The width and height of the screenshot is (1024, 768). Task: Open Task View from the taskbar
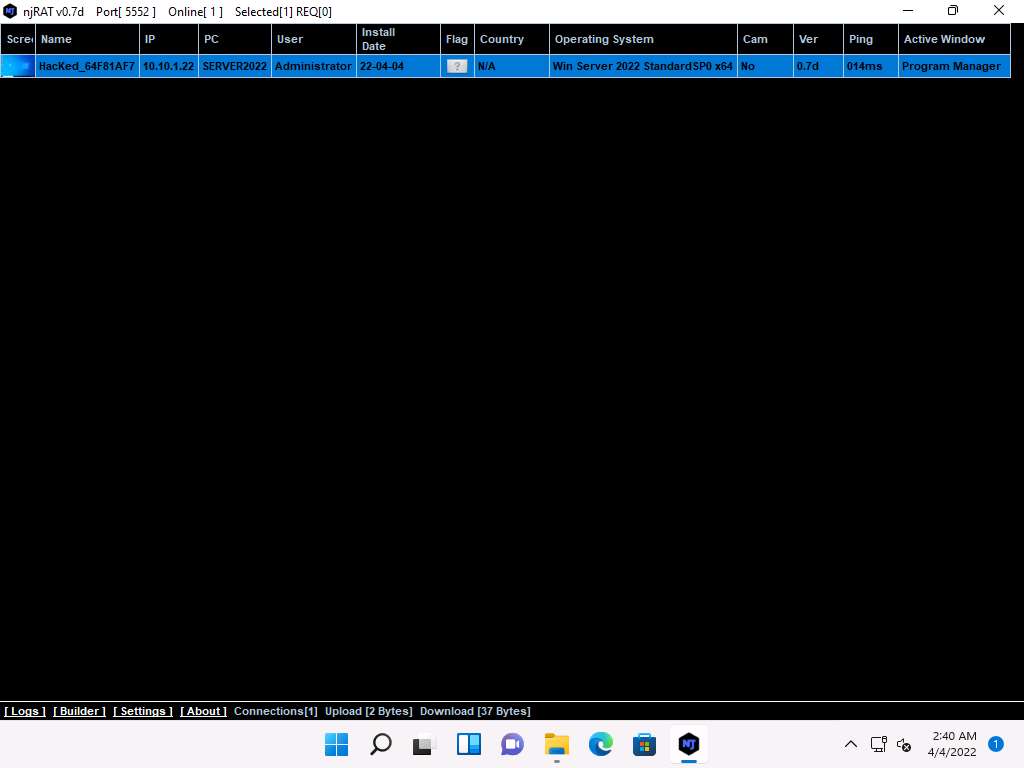pyautogui.click(x=425, y=744)
